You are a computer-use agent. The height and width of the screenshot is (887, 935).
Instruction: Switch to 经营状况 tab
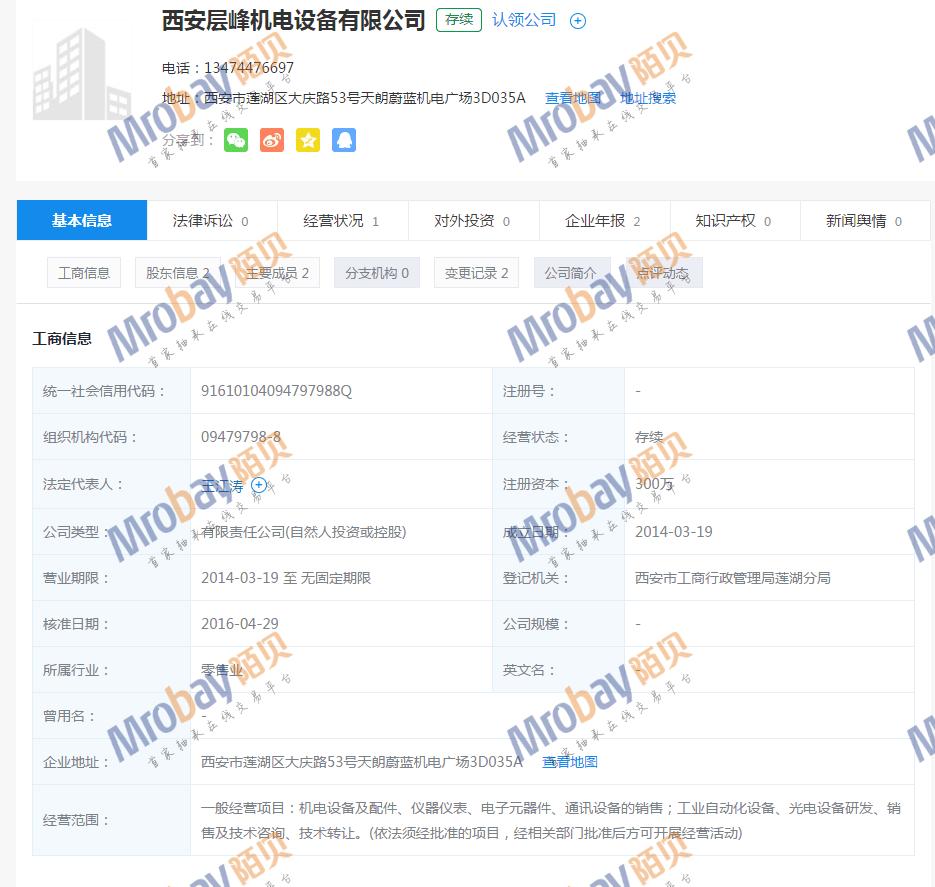click(342, 221)
